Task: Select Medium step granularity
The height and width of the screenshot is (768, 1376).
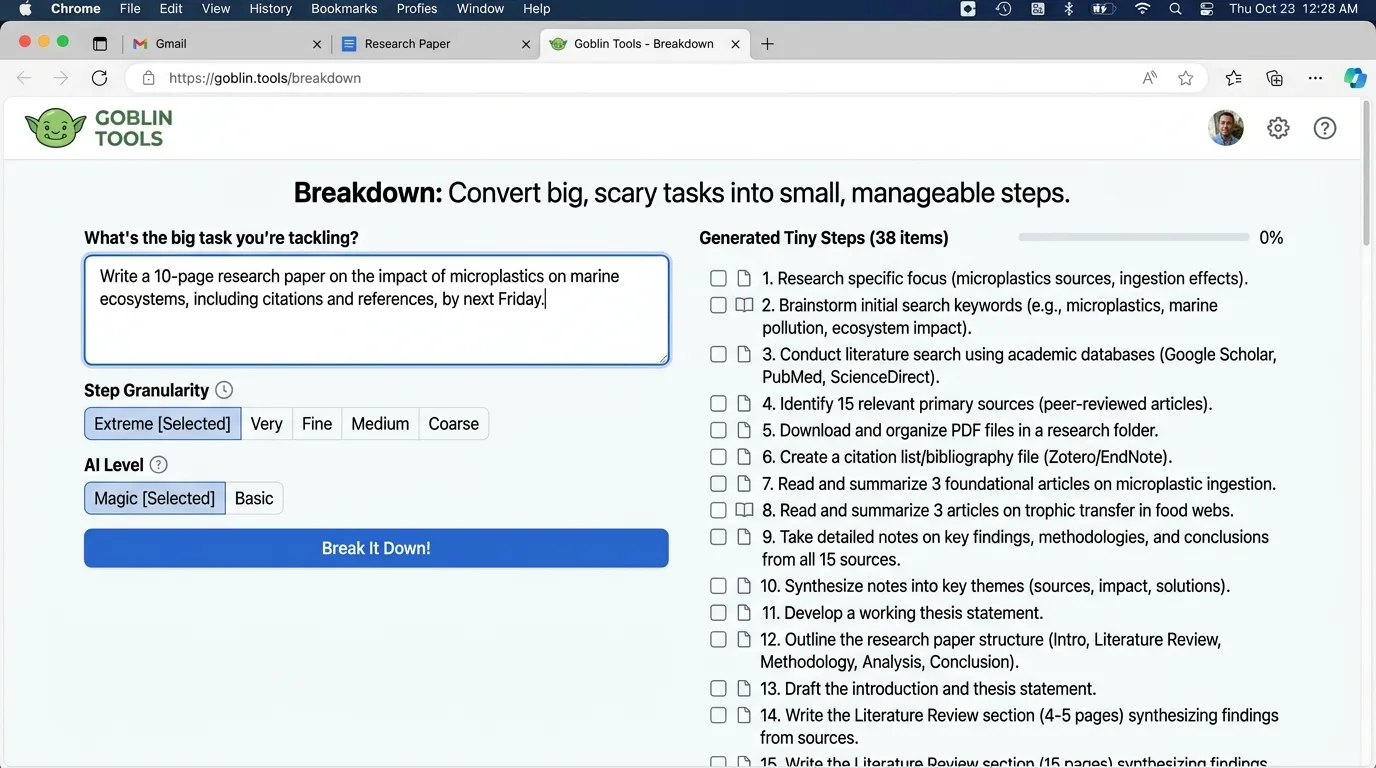Action: (x=380, y=424)
